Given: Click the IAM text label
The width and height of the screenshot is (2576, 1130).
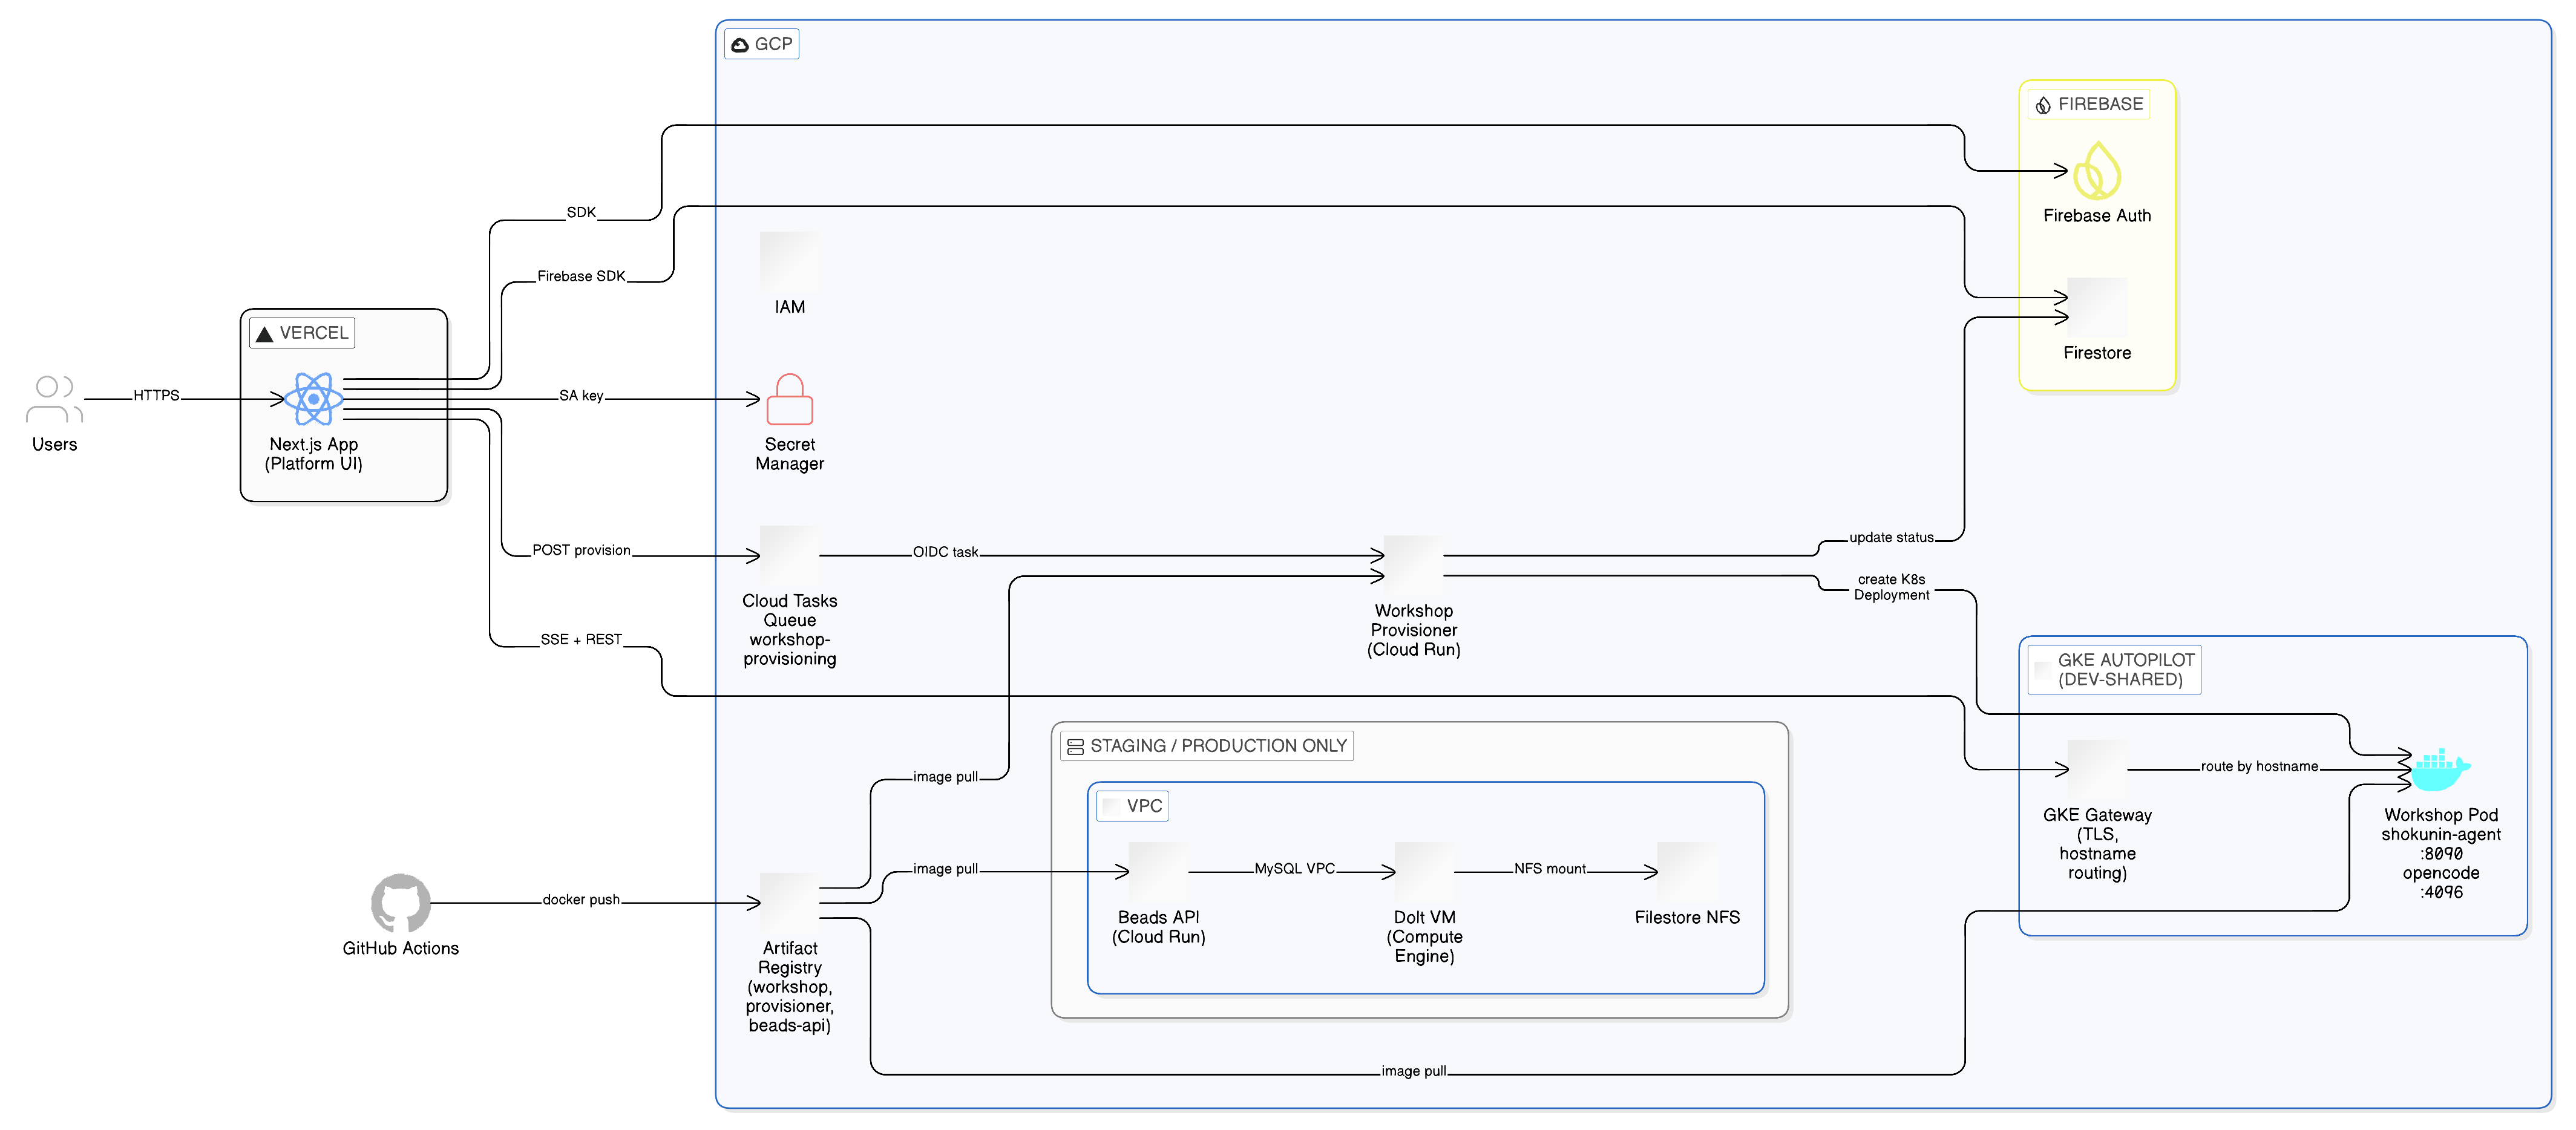Looking at the screenshot, I should [789, 307].
